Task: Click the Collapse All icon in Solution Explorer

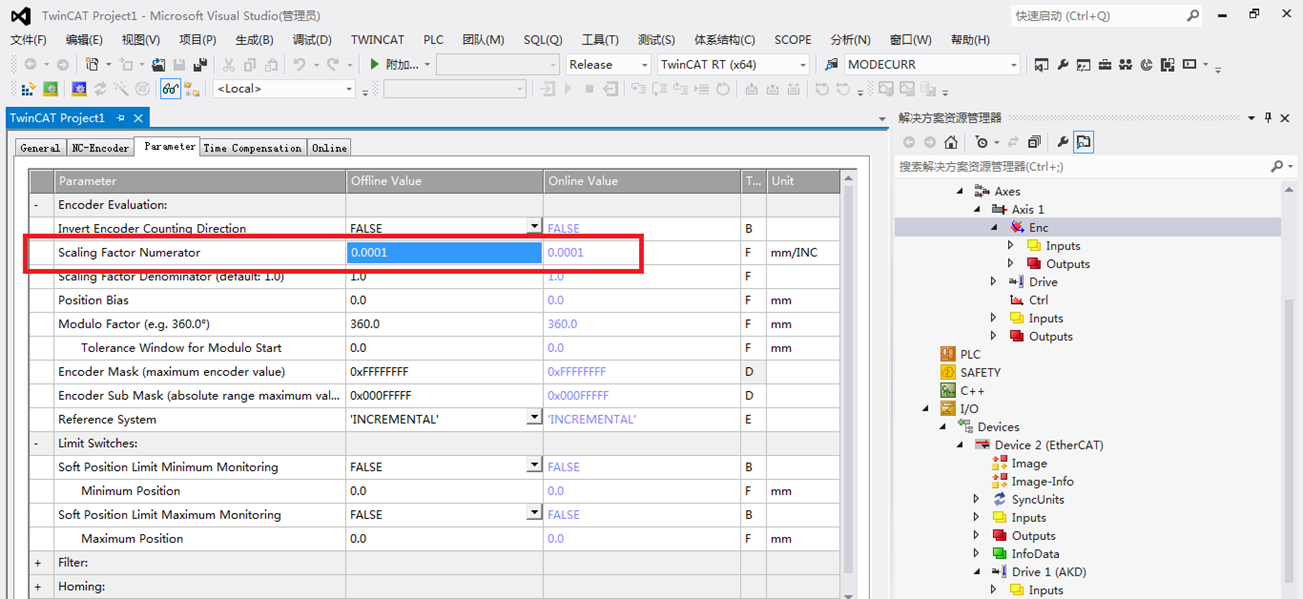Action: (1034, 142)
